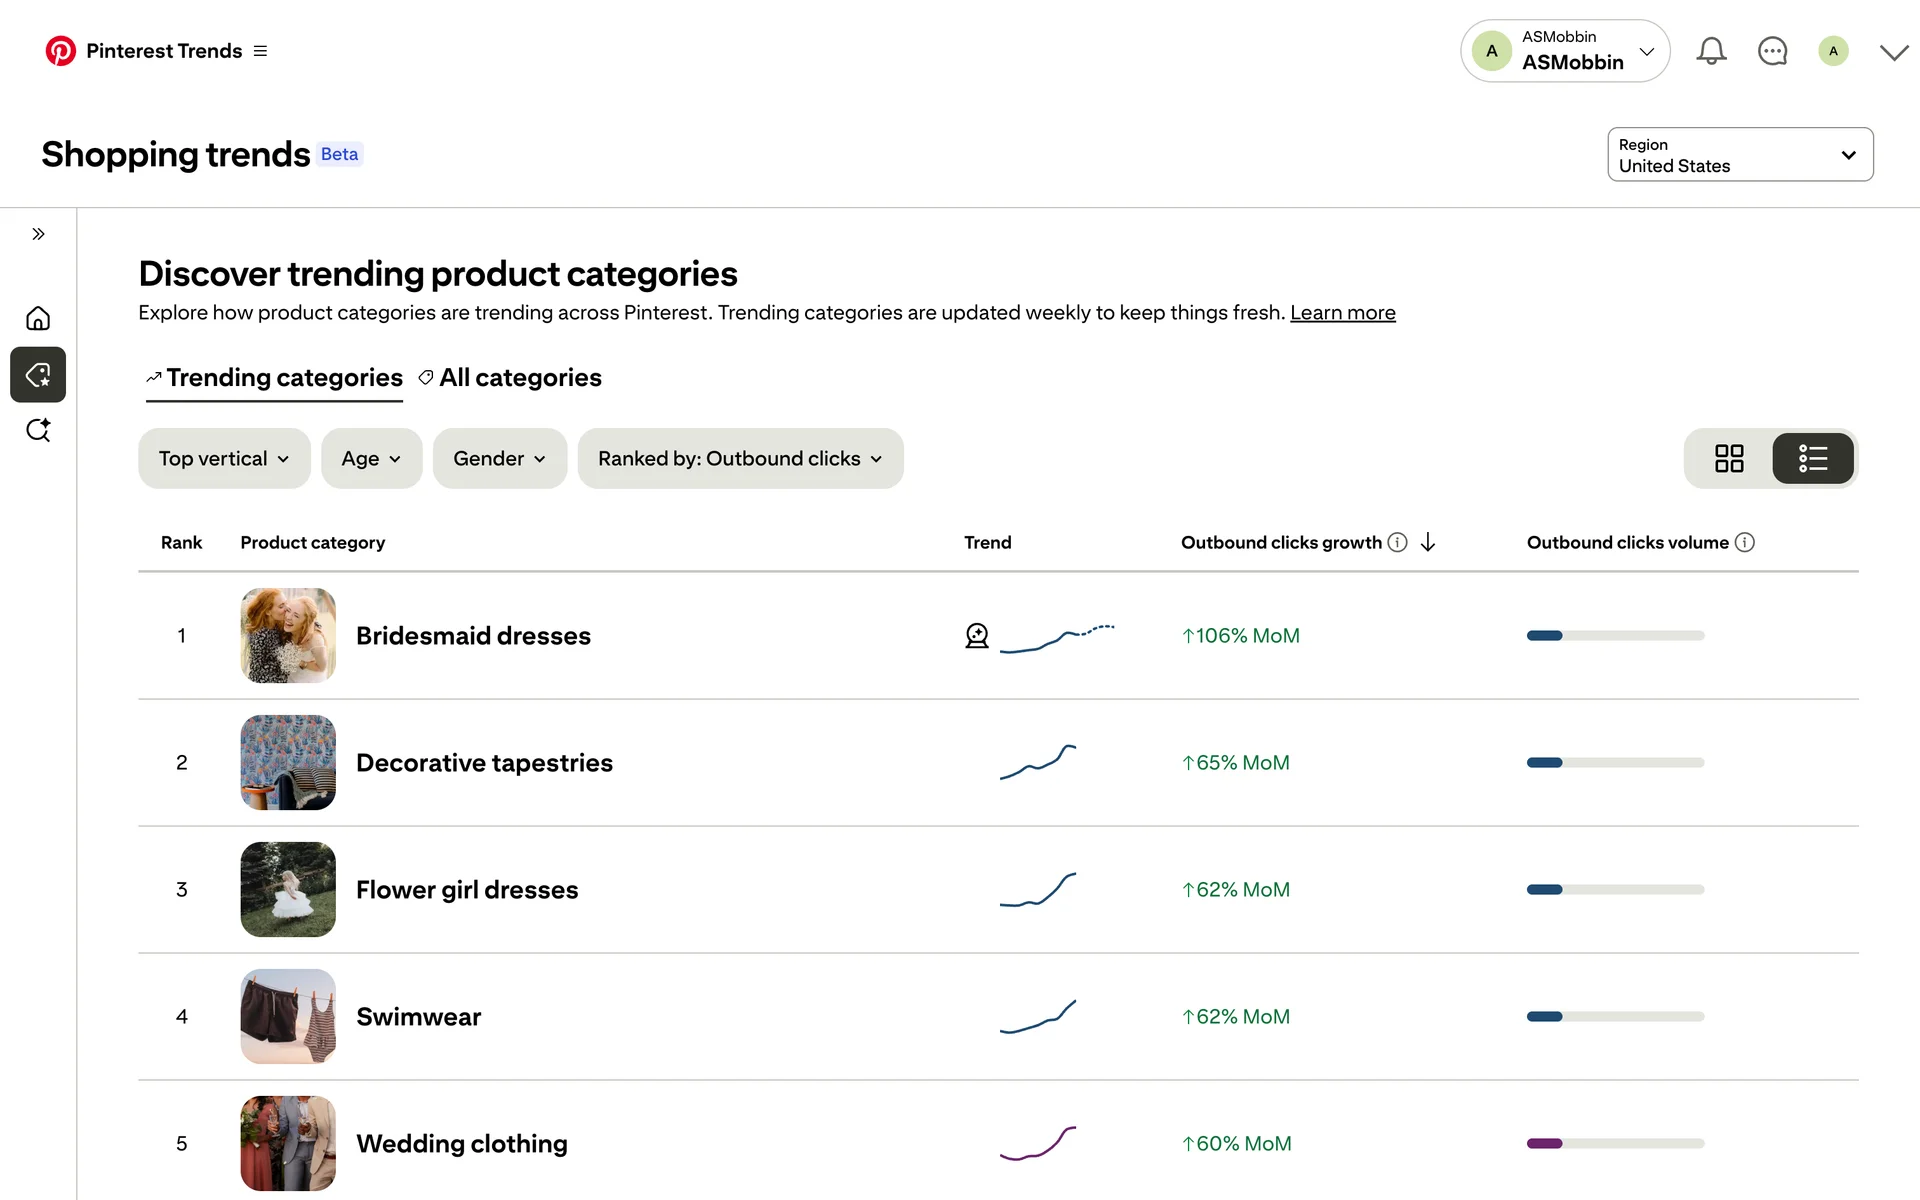This screenshot has width=1920, height=1200.
Task: Open the Decorative tapestries category
Action: coord(484,763)
